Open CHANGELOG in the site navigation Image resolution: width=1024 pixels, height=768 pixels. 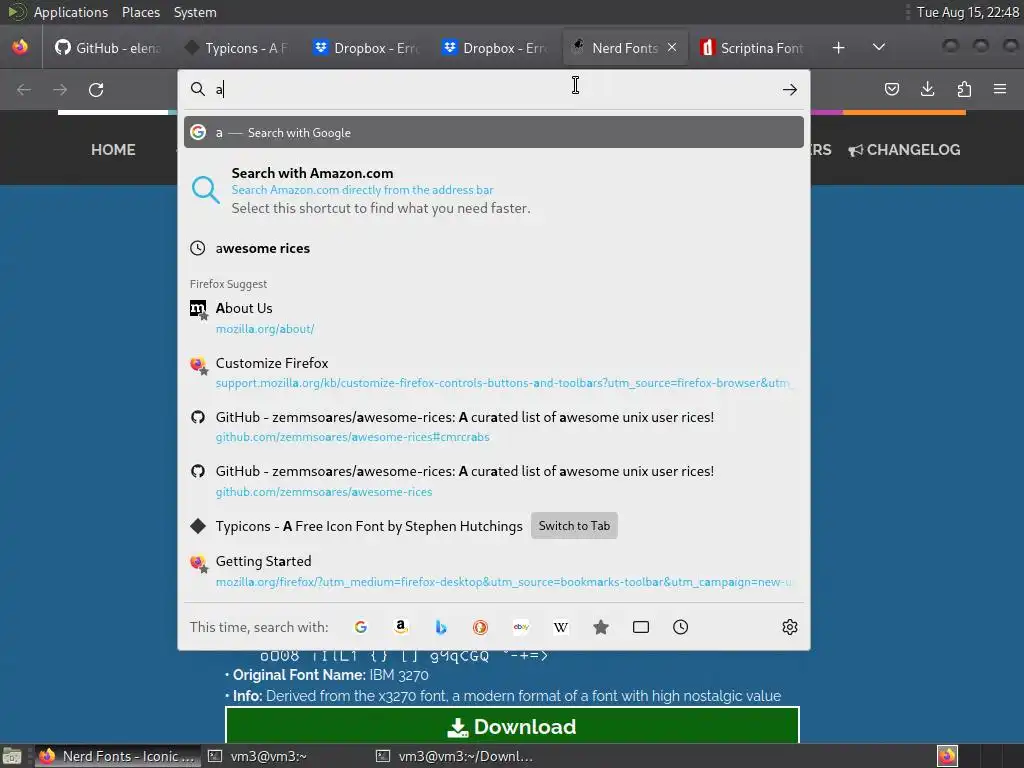coord(904,150)
